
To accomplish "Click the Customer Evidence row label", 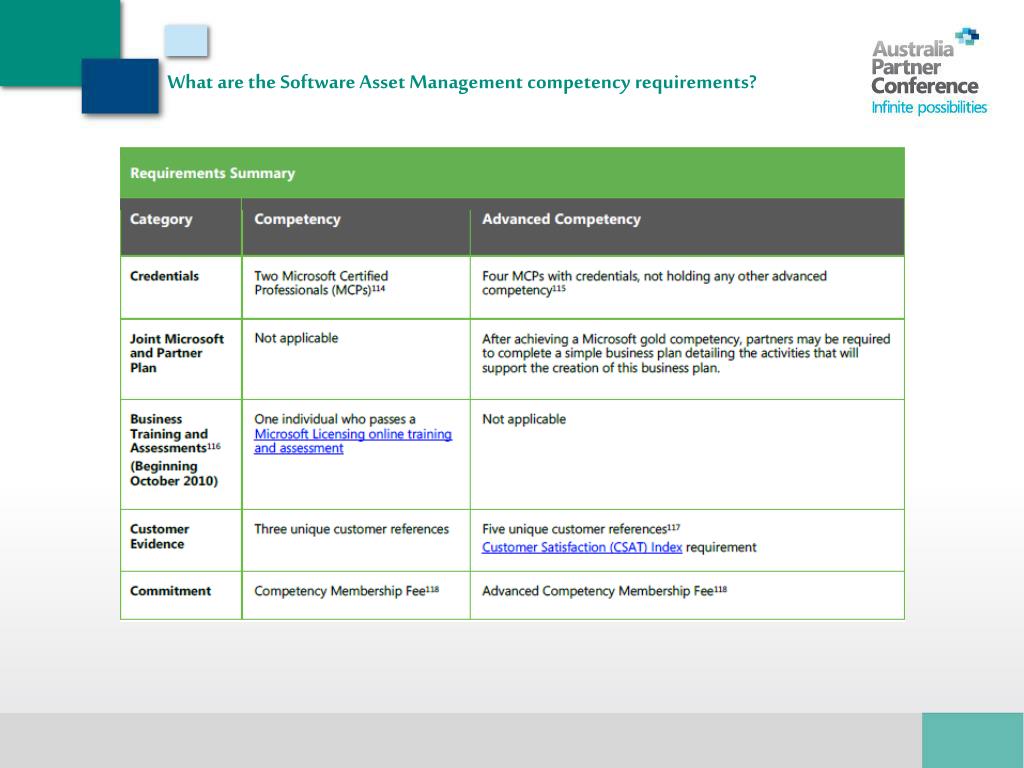I will tap(159, 536).
